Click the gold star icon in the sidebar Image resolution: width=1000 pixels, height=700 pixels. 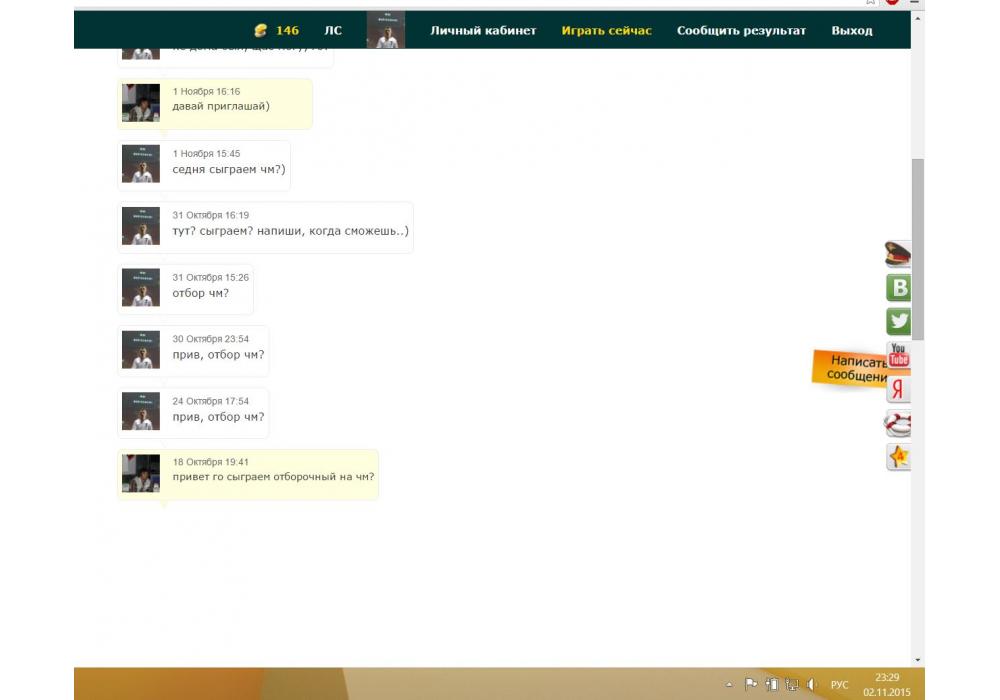897,457
